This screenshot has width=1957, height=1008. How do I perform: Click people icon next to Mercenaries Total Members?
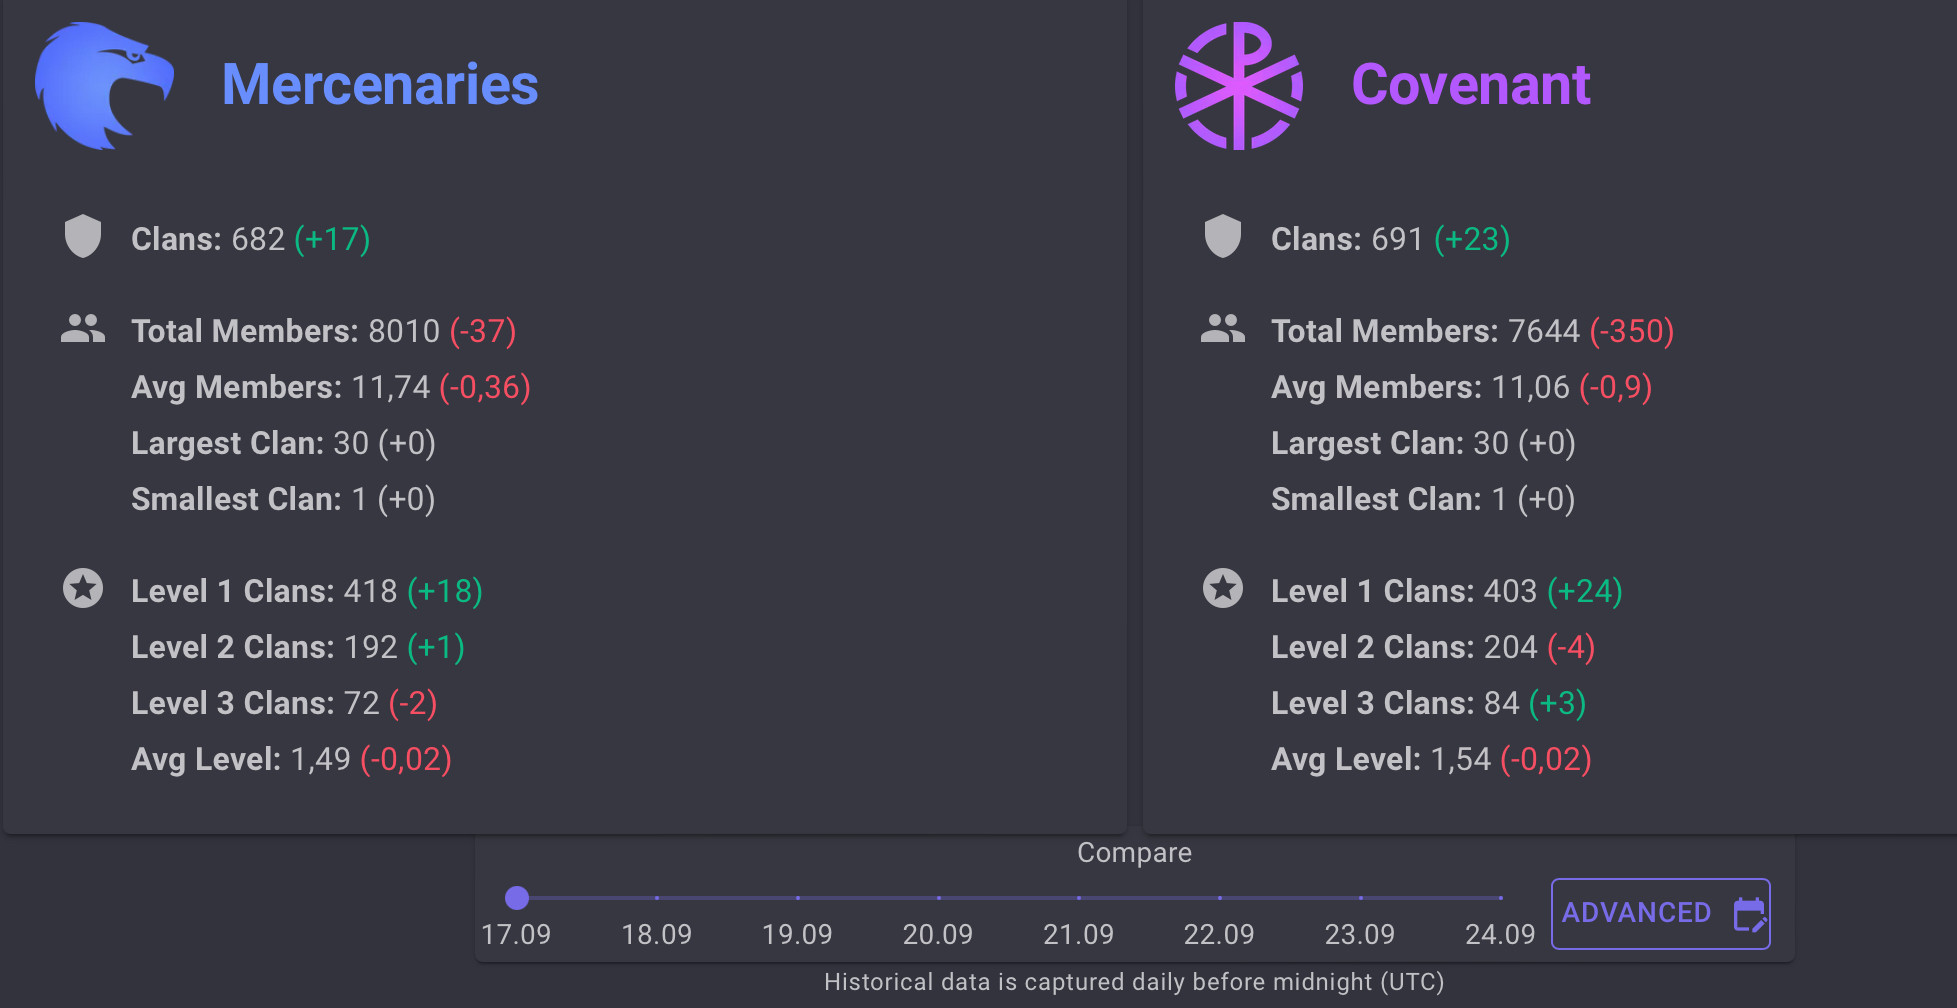(83, 329)
